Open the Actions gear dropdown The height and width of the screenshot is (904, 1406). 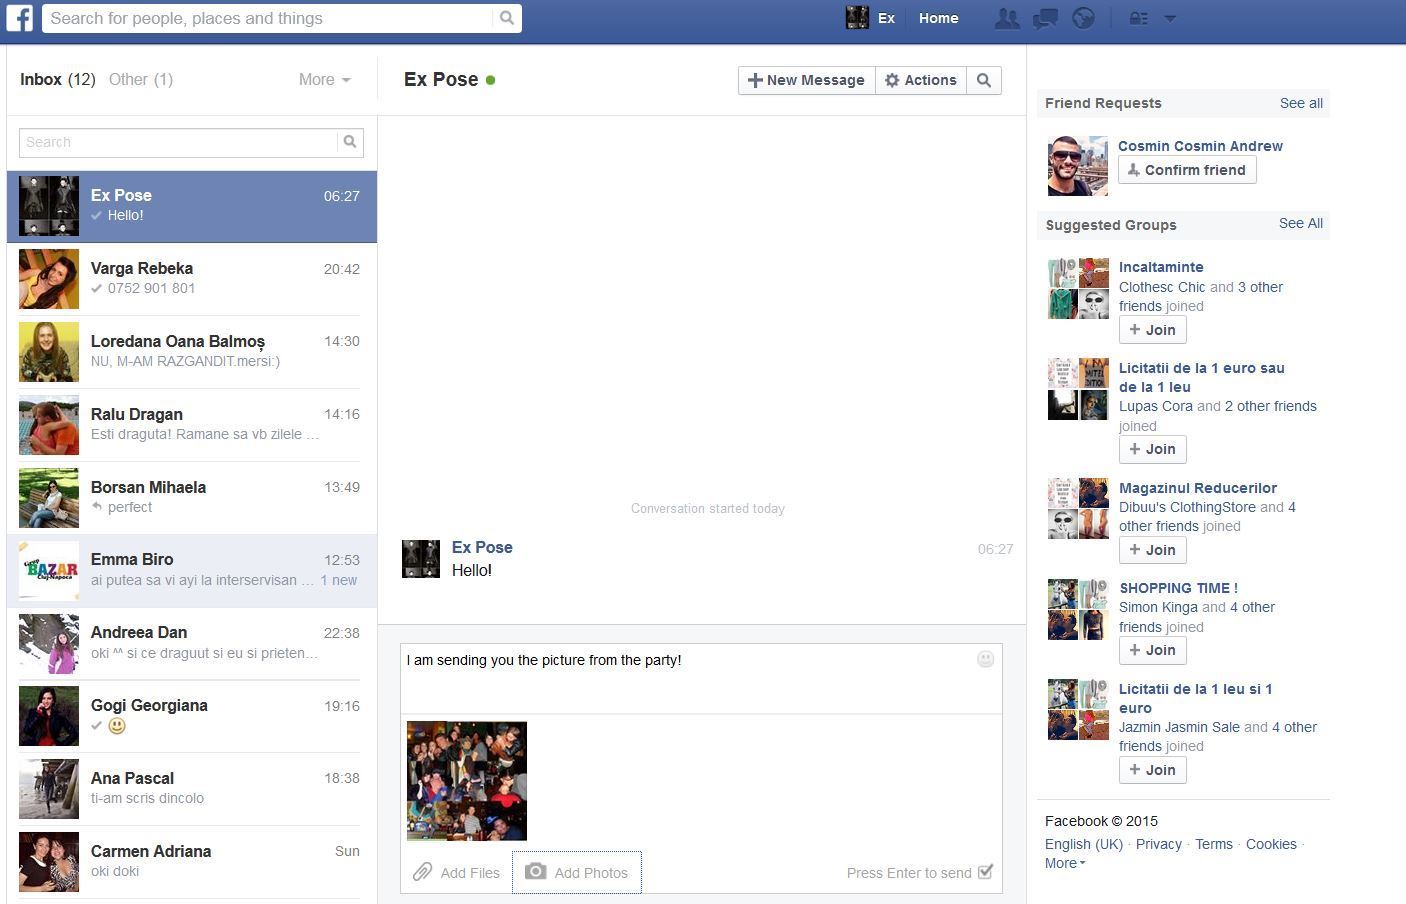(x=921, y=80)
